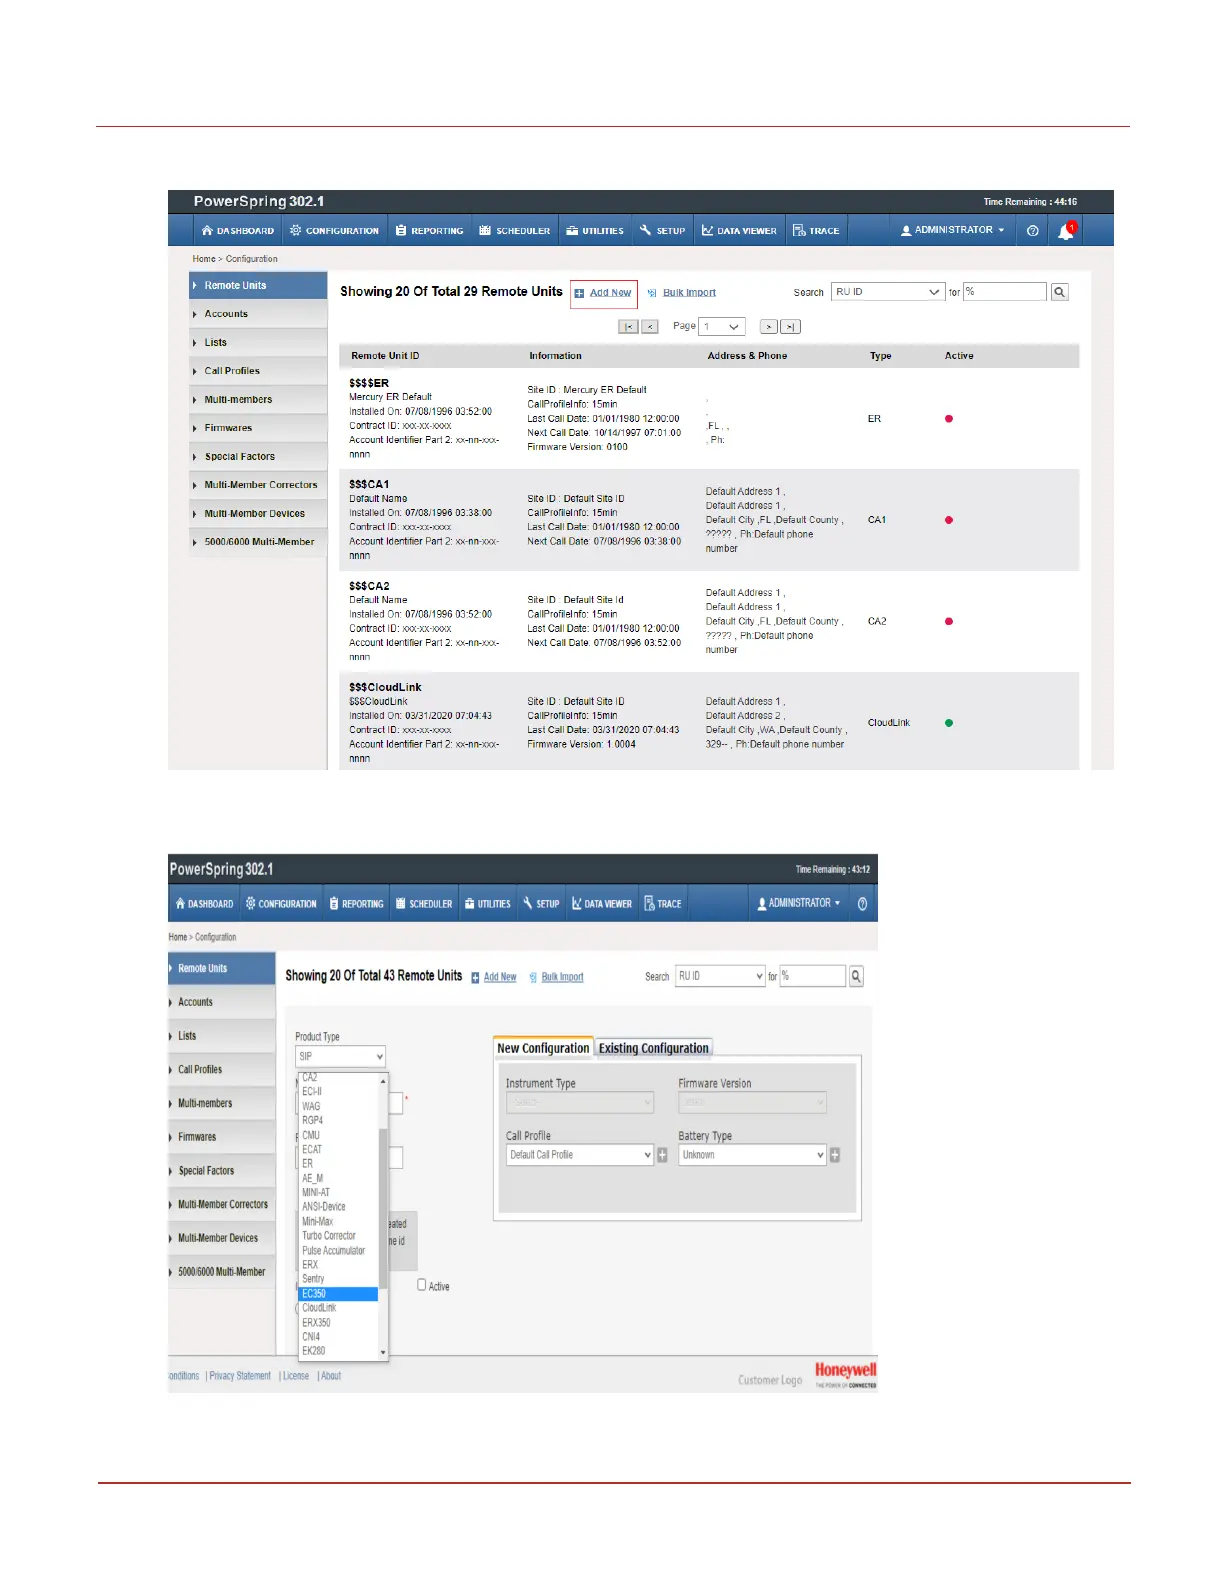Open Data Viewer menu in lower screenshot

tap(602, 904)
